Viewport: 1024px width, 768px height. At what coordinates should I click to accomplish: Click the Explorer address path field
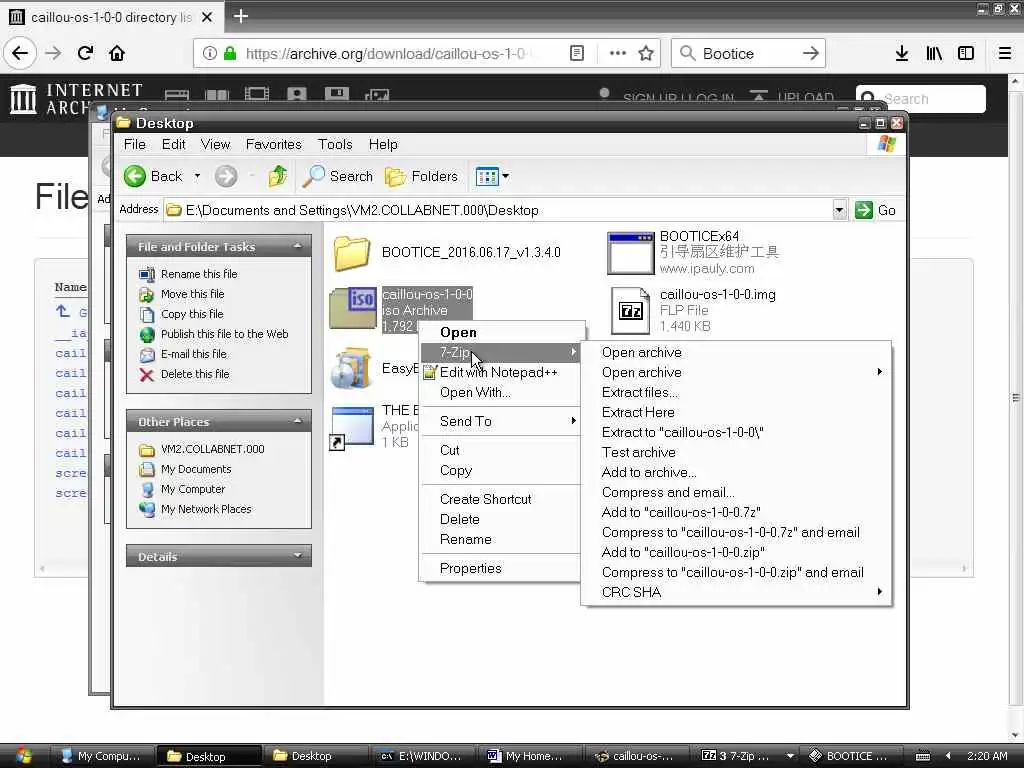click(505, 210)
